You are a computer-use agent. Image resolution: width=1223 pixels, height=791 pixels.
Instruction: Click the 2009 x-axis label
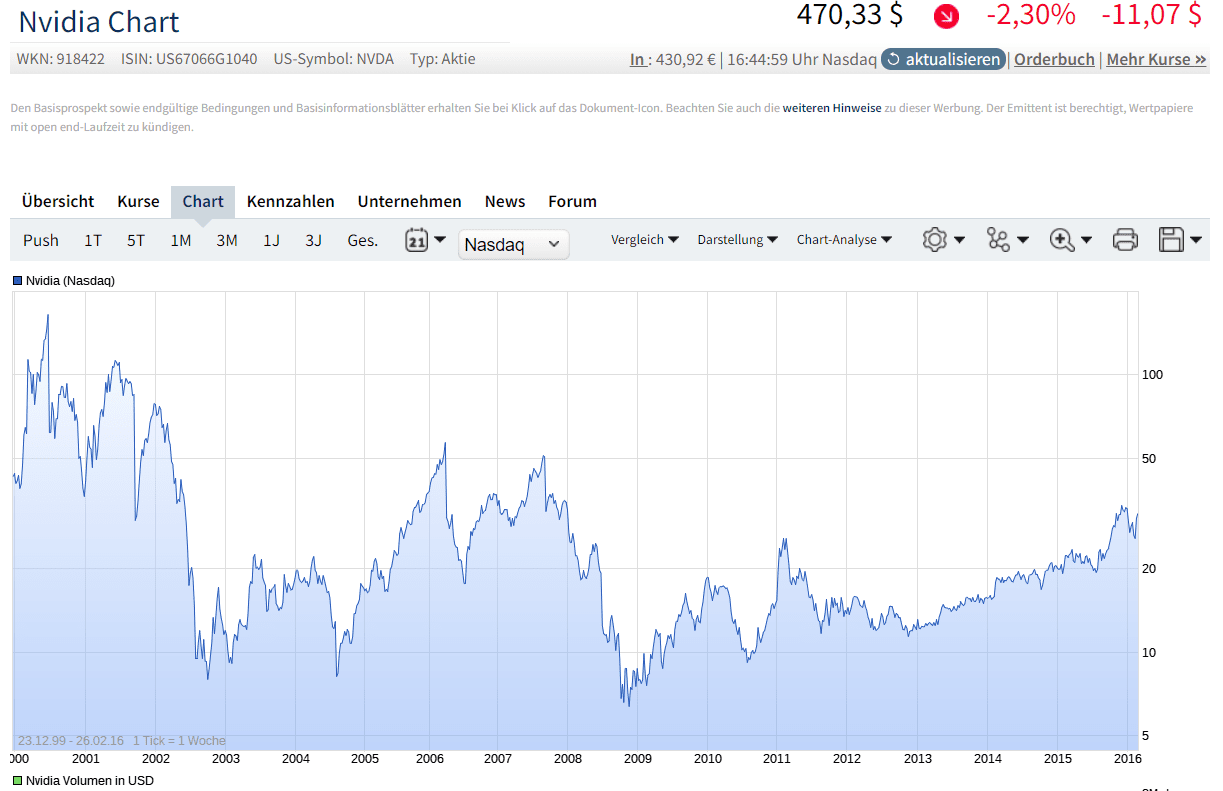pyautogui.click(x=638, y=759)
